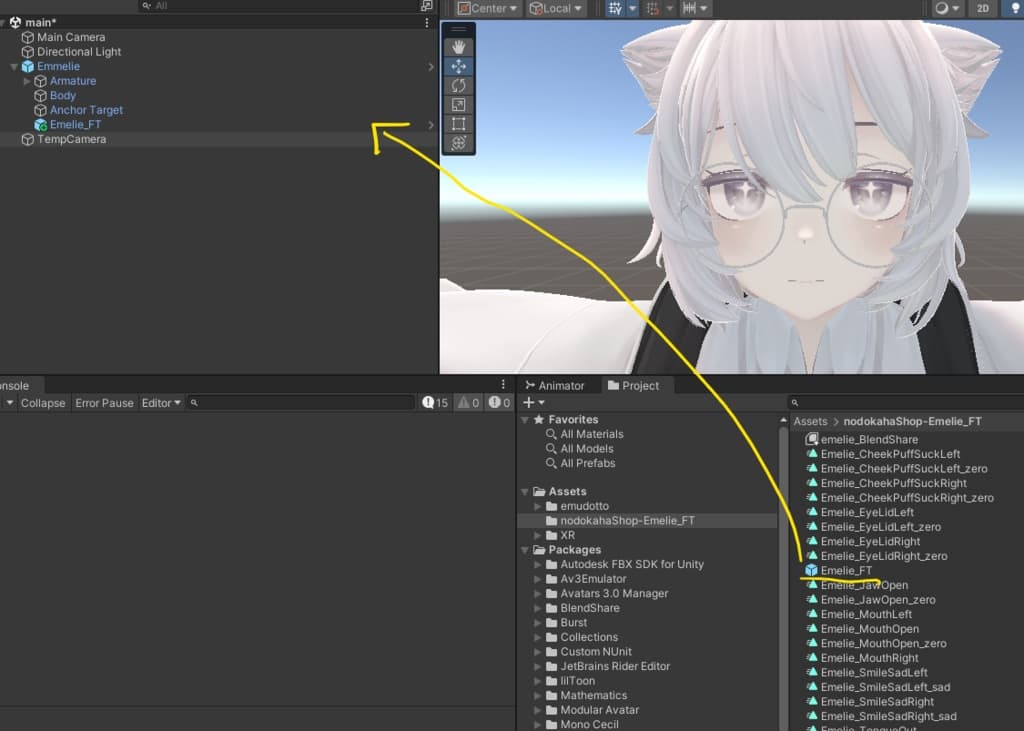The image size is (1024, 731).
Task: Switch to the Animator tab
Action: 555,386
